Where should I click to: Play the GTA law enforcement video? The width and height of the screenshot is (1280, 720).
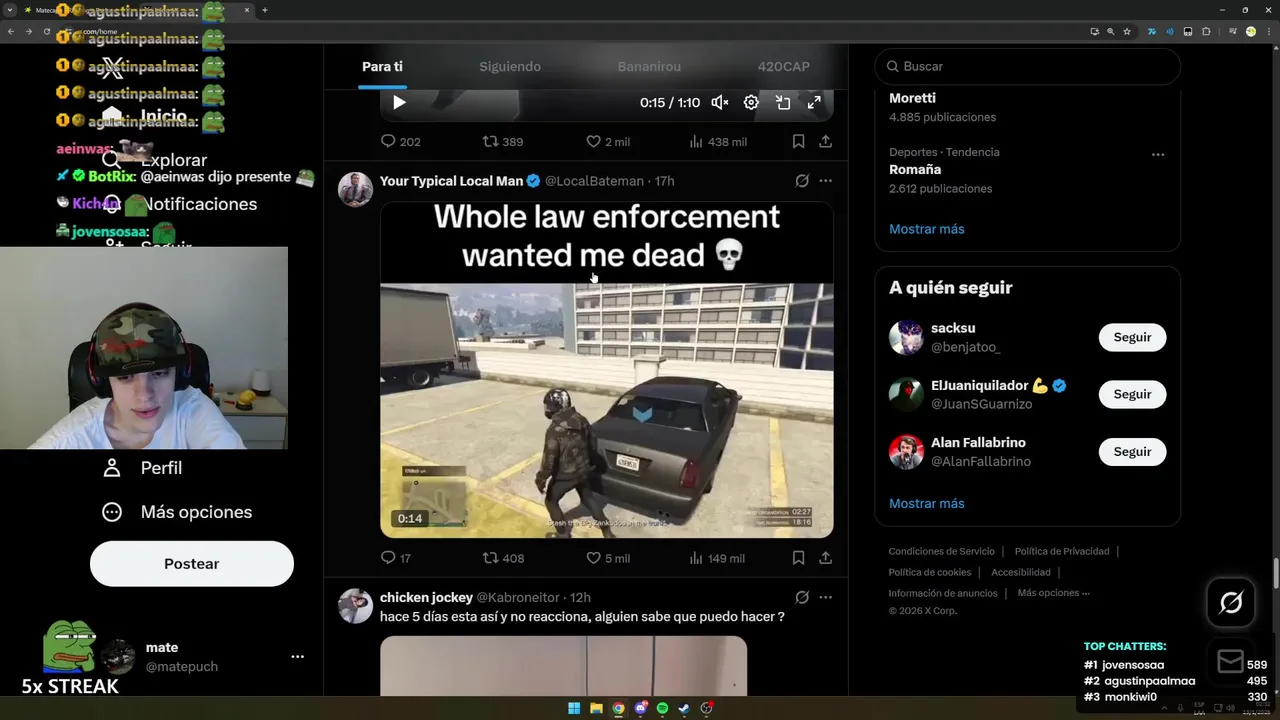click(606, 370)
